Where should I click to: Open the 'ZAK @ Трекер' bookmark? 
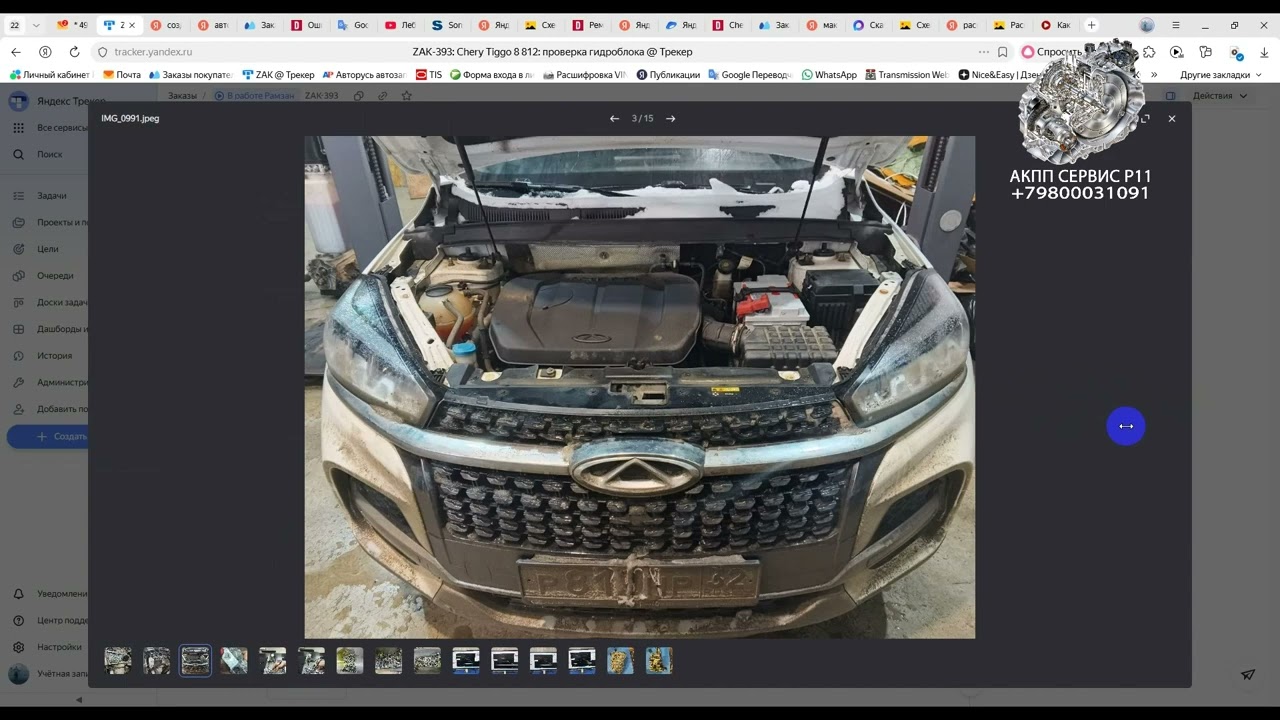(x=278, y=75)
